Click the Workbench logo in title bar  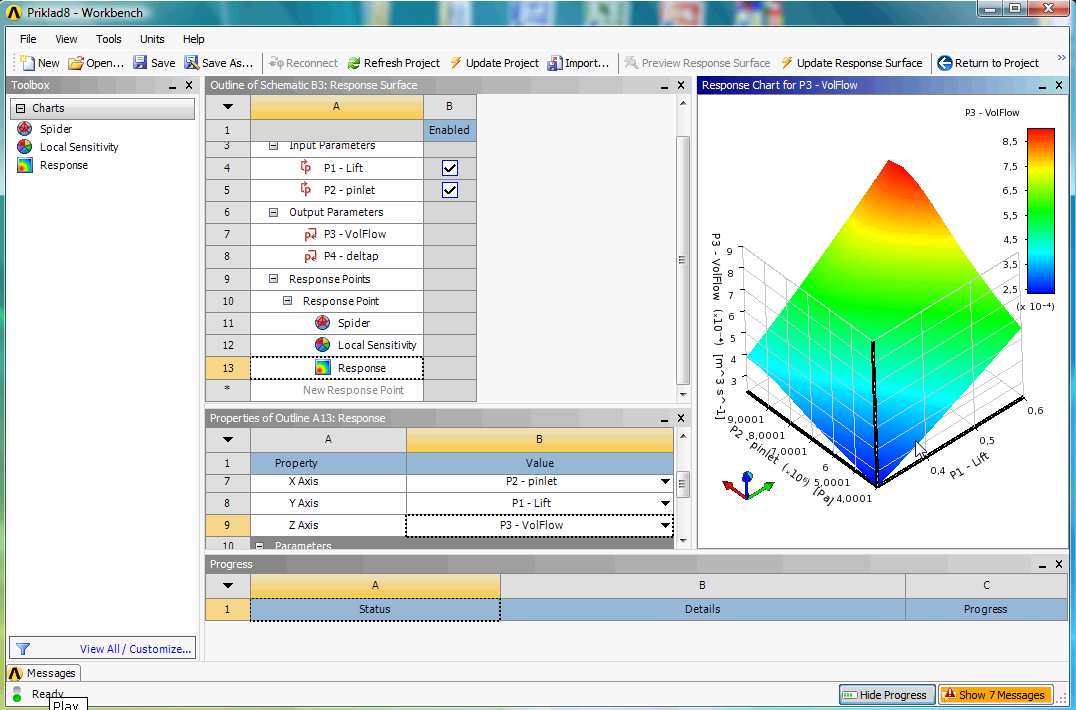(x=14, y=12)
